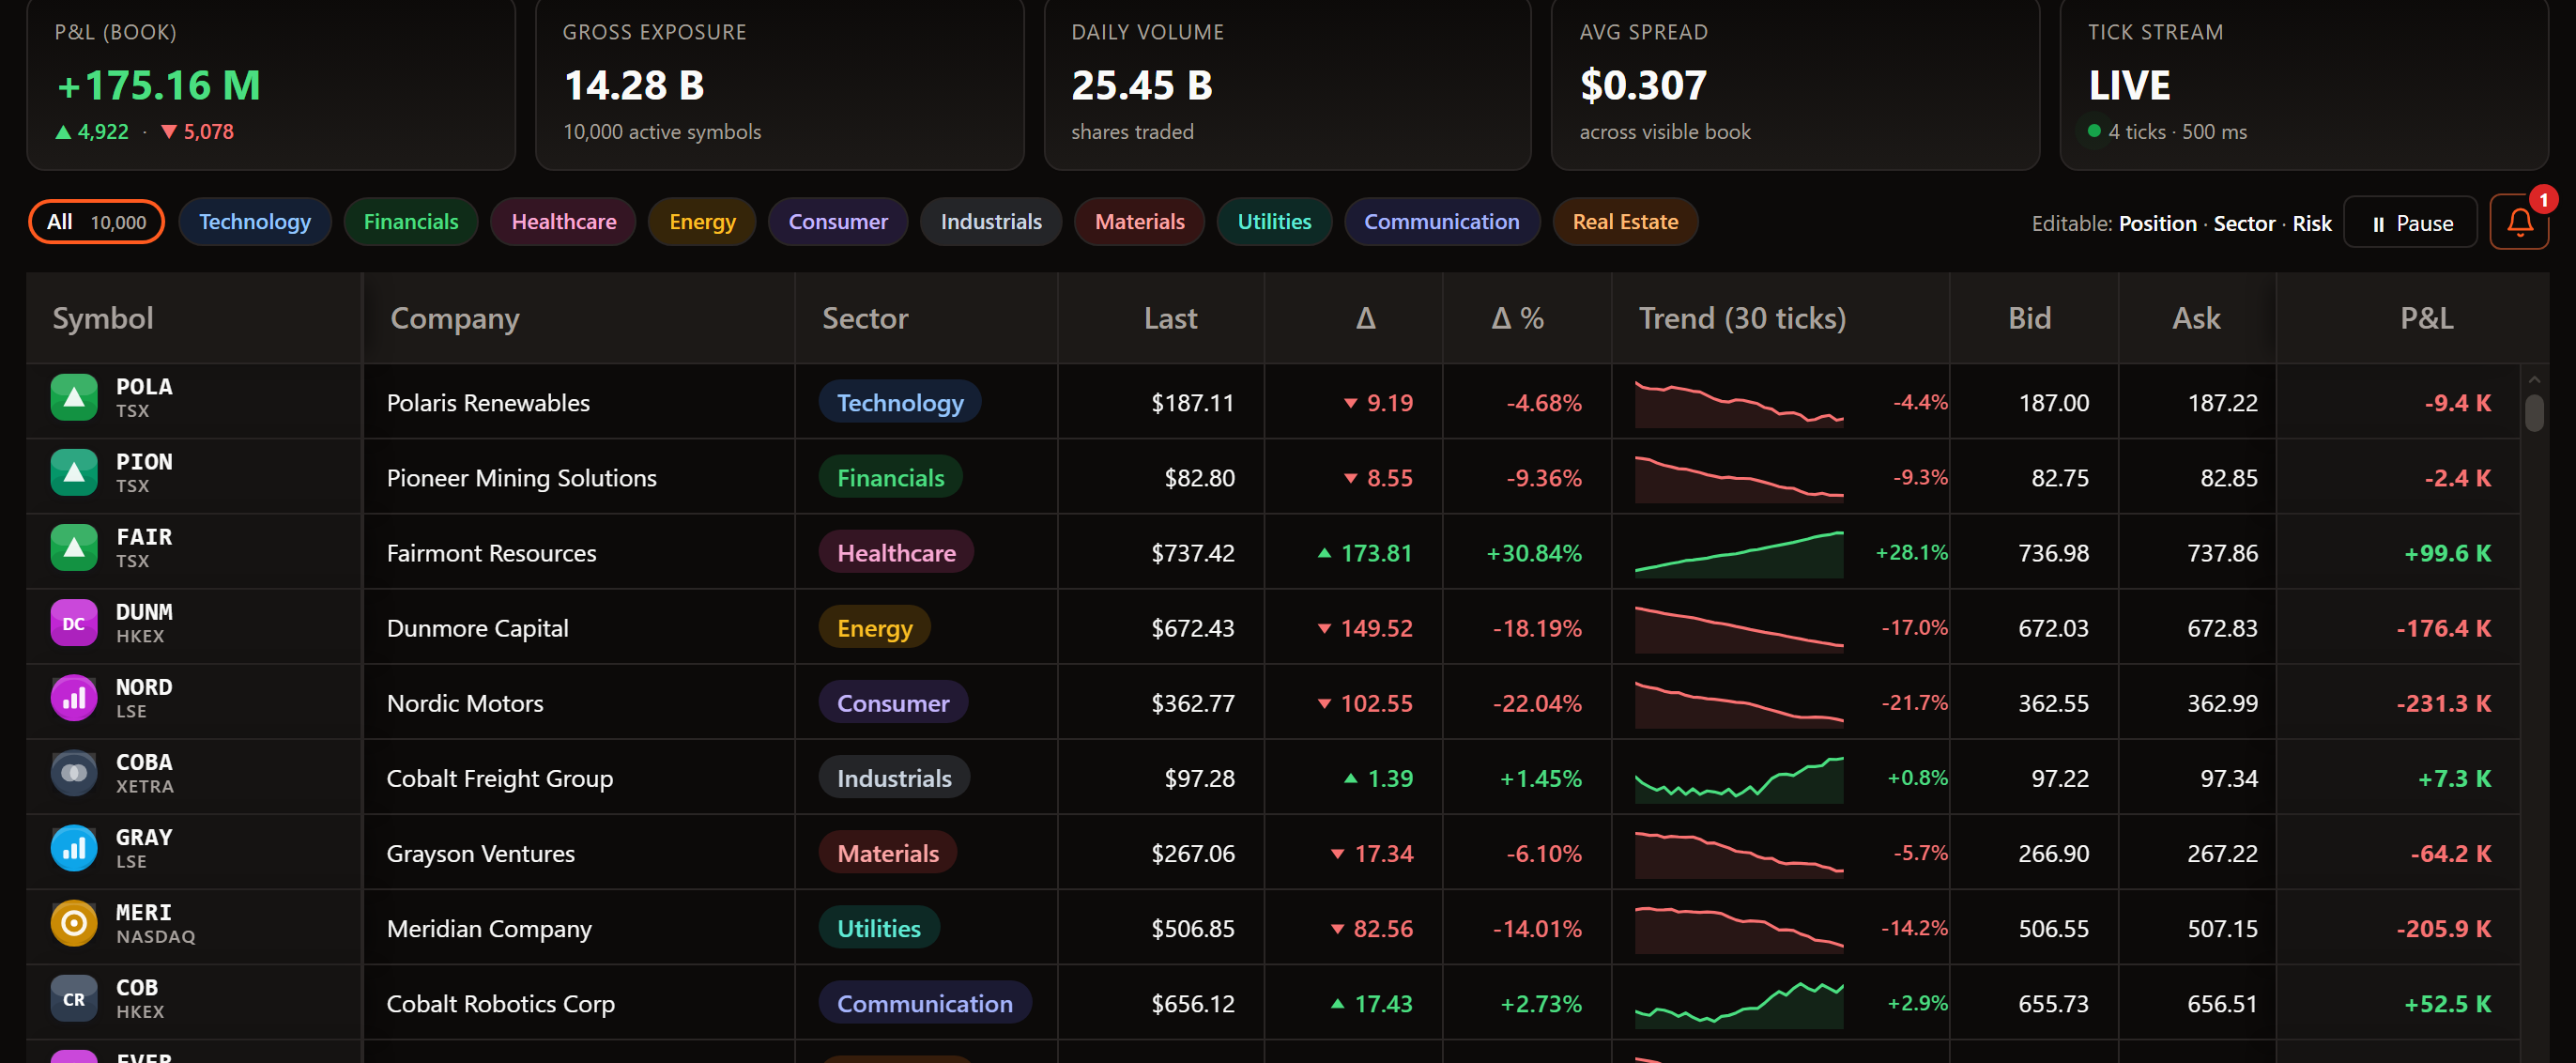Open the Healthcare sector cell for FAIR
The width and height of the screenshot is (2576, 1063).
(896, 552)
